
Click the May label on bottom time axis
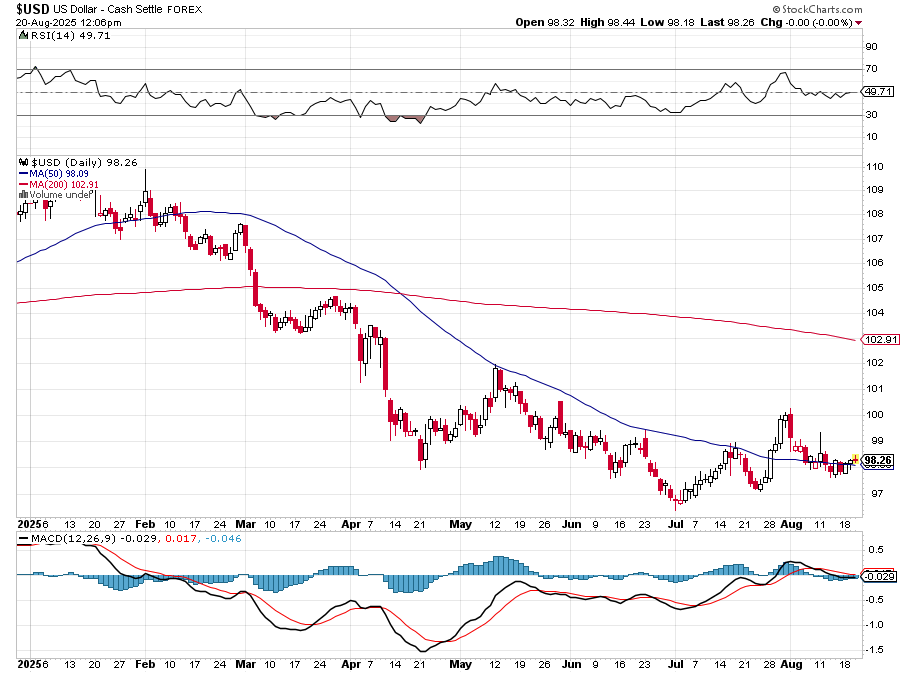point(460,663)
